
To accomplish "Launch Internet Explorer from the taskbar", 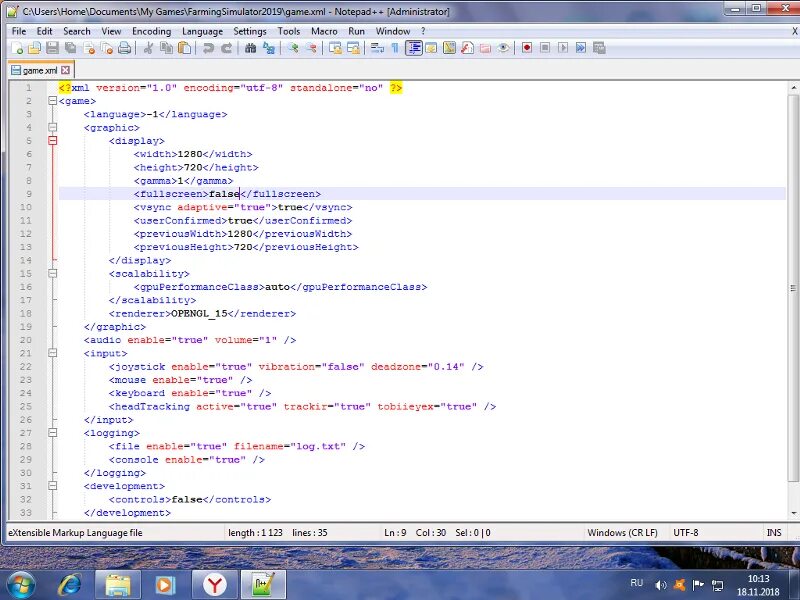I will coord(69,585).
